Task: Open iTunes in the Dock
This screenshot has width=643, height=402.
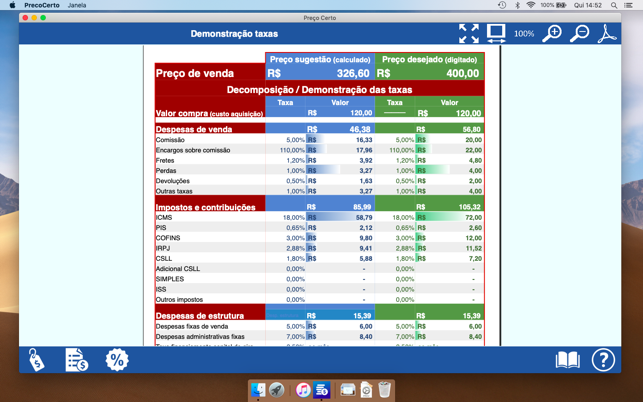Action: click(x=303, y=390)
